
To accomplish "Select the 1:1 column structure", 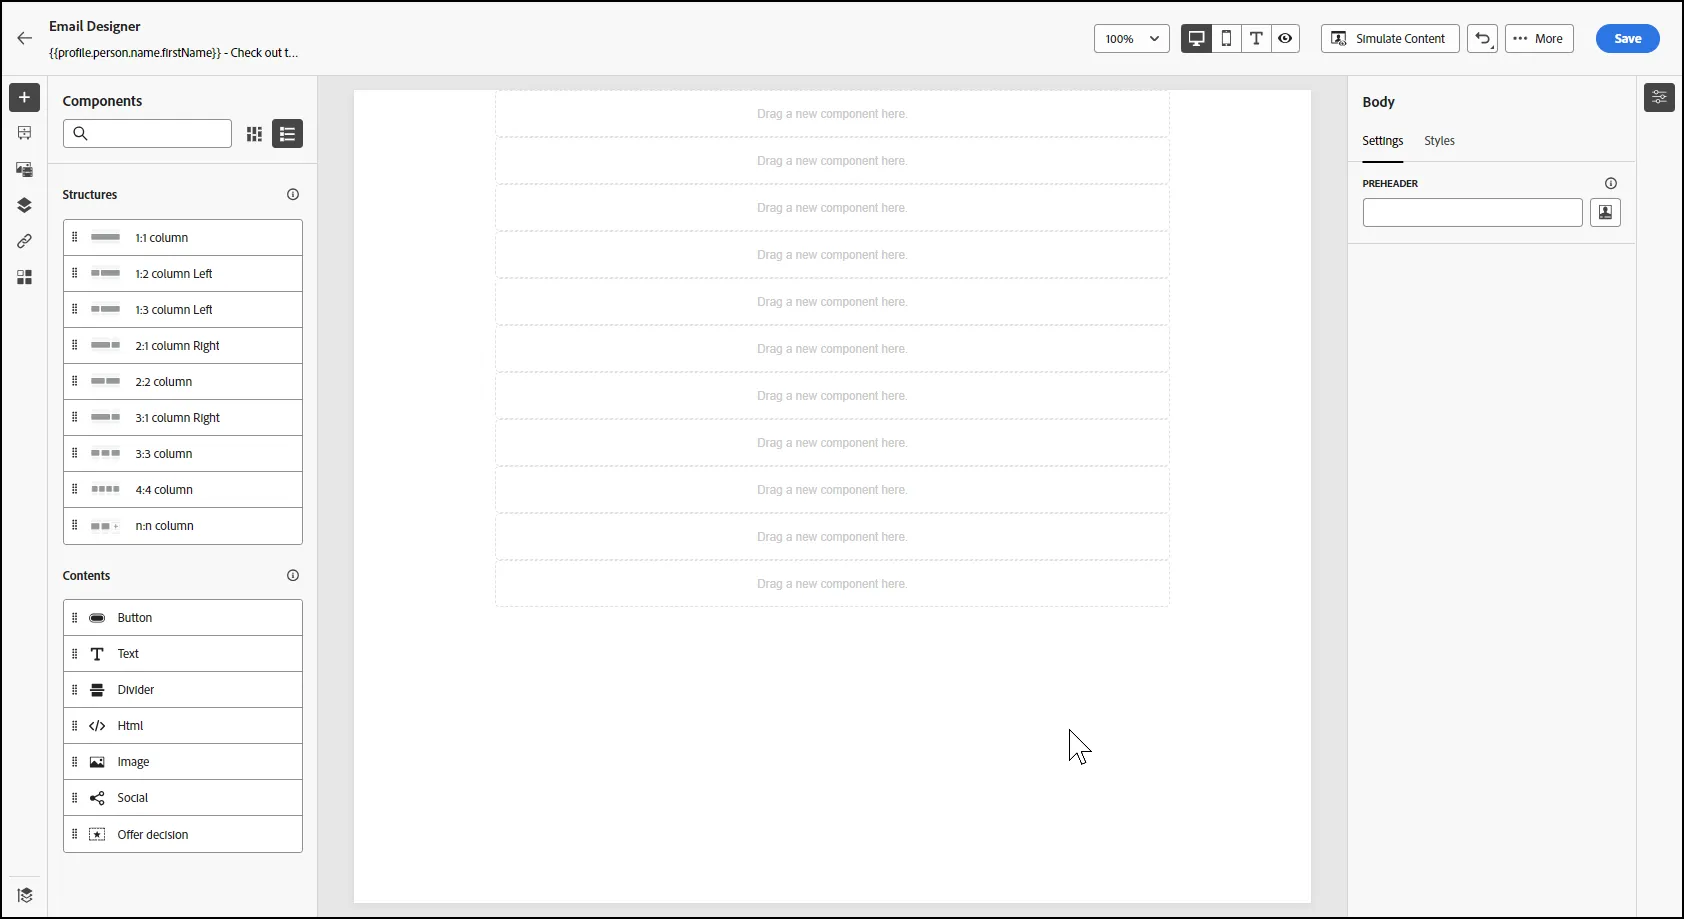I will (183, 238).
